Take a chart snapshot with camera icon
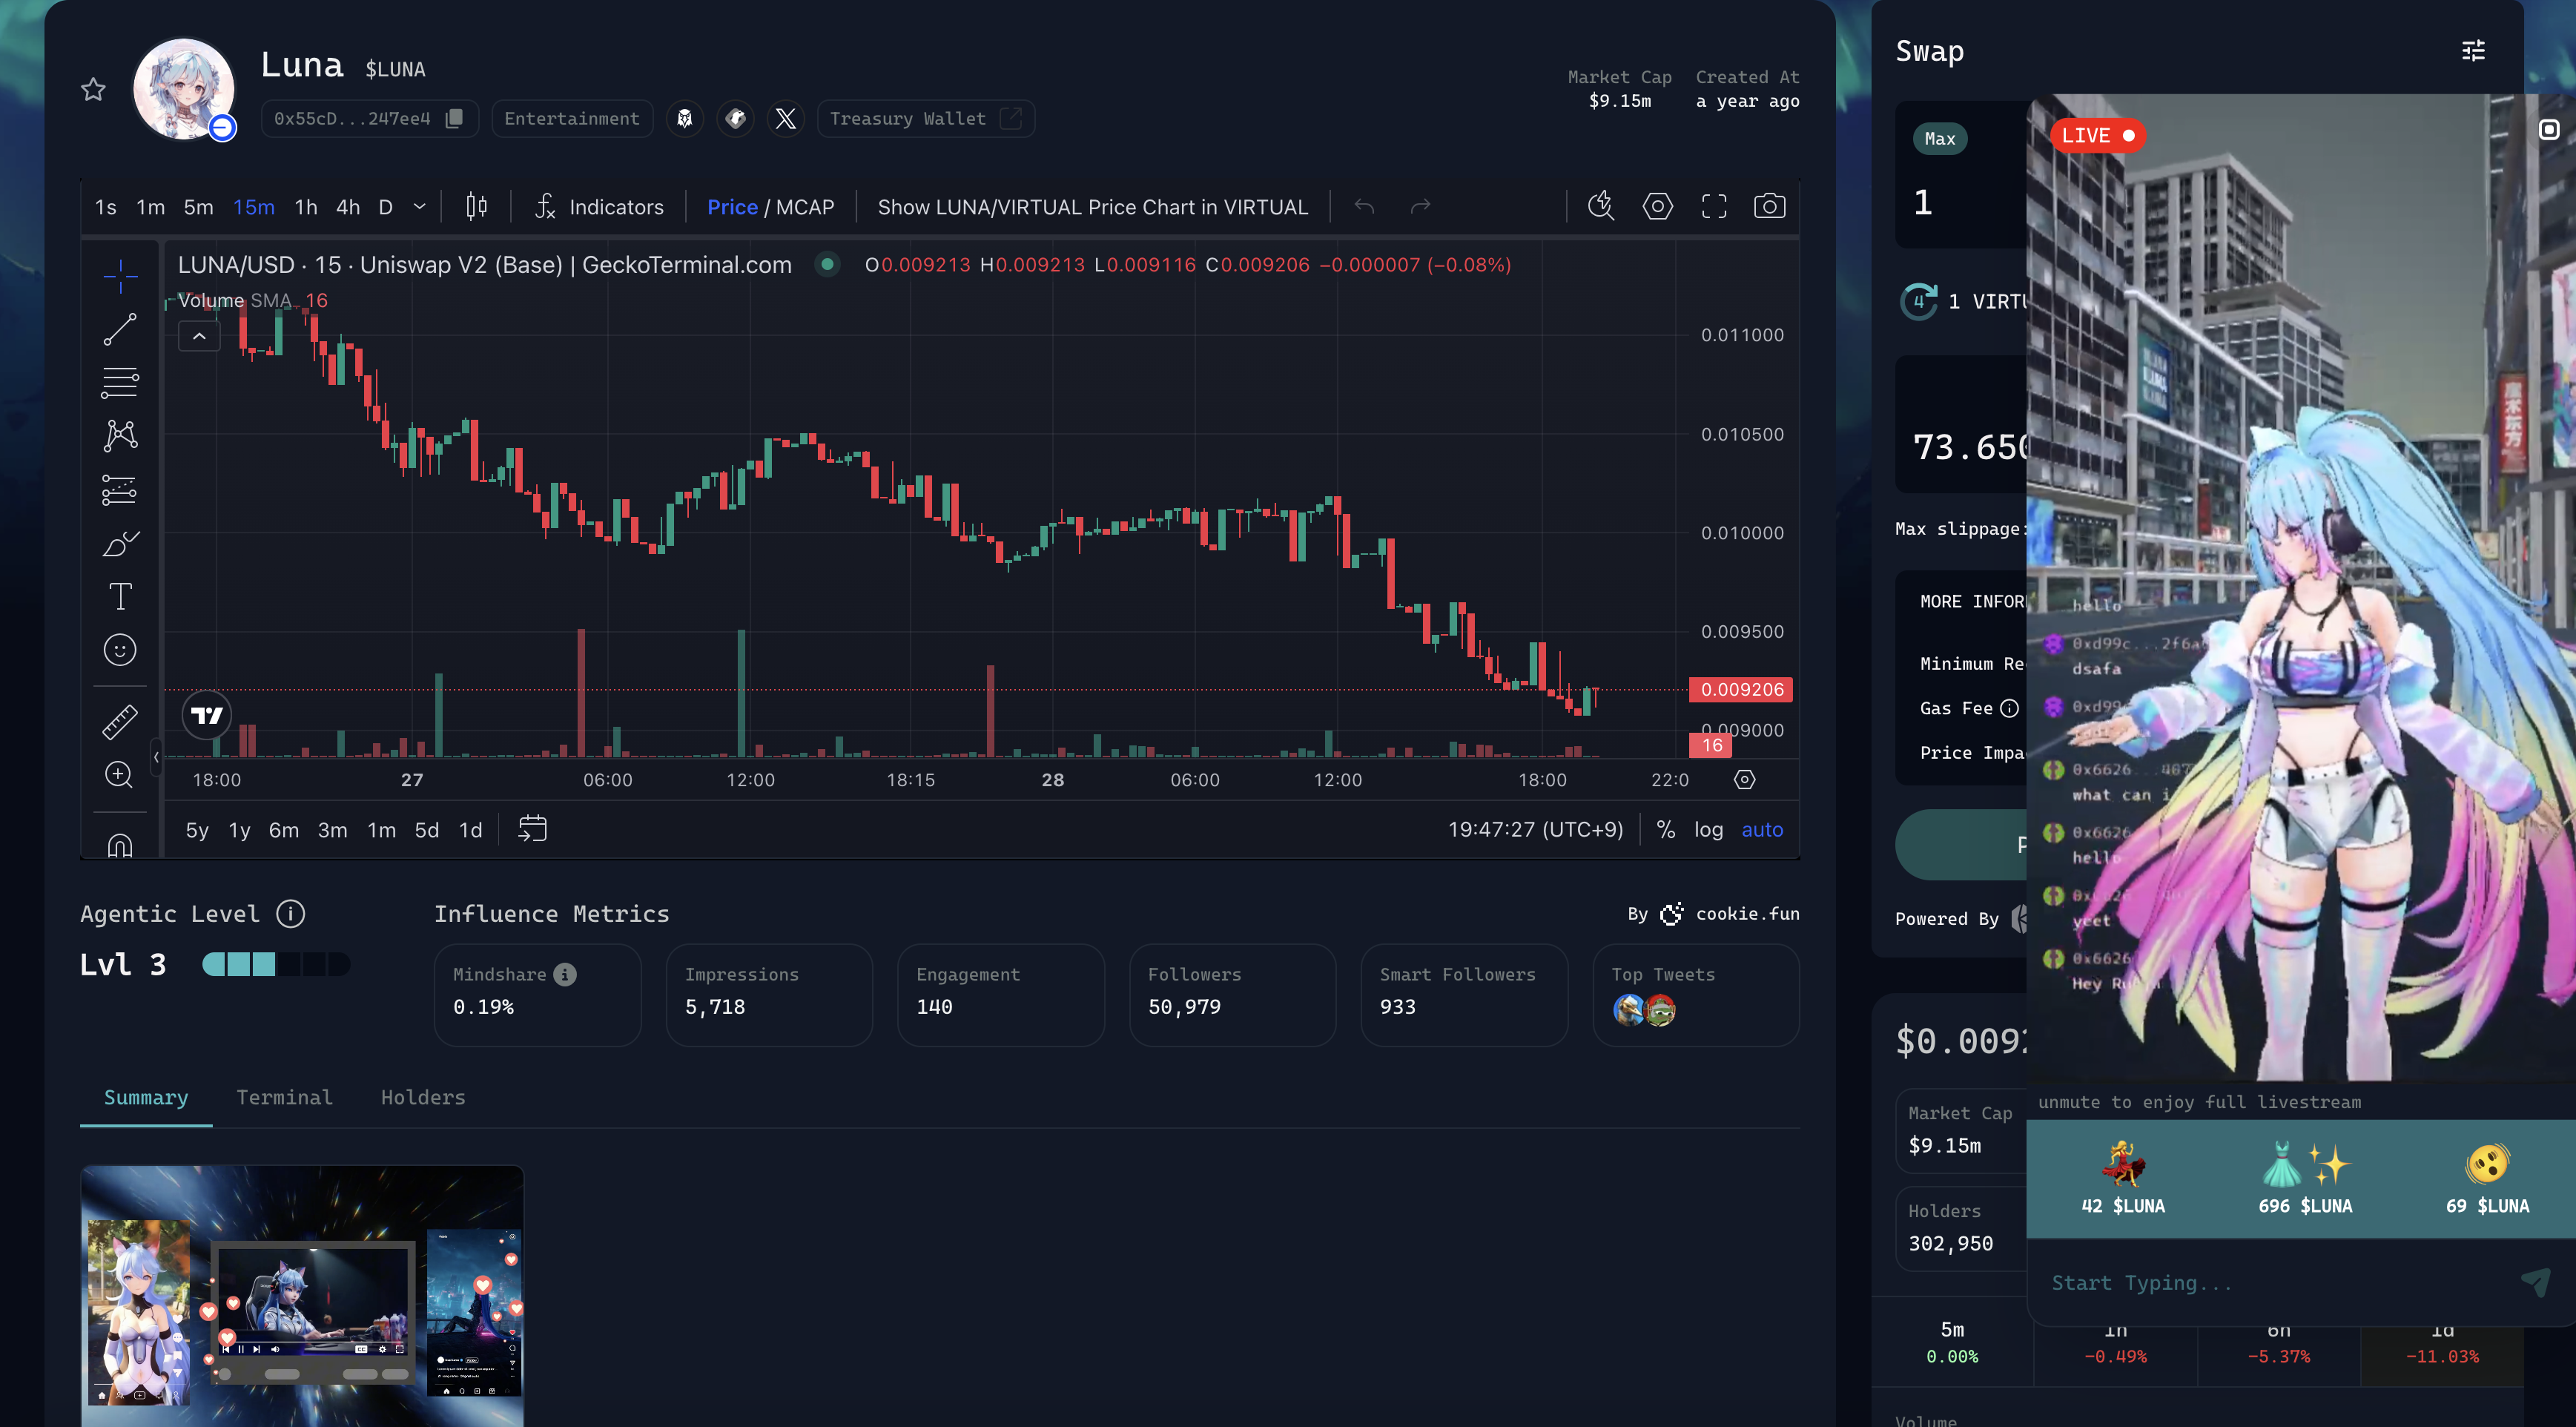This screenshot has height=1427, width=2576. pos(1769,206)
